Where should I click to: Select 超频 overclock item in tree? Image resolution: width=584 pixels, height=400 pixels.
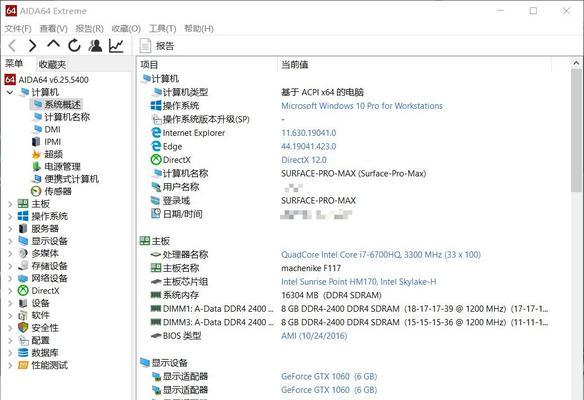(x=54, y=154)
